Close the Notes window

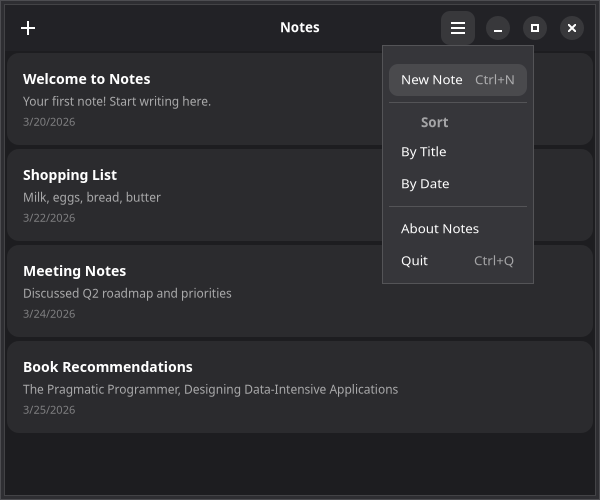click(x=572, y=28)
